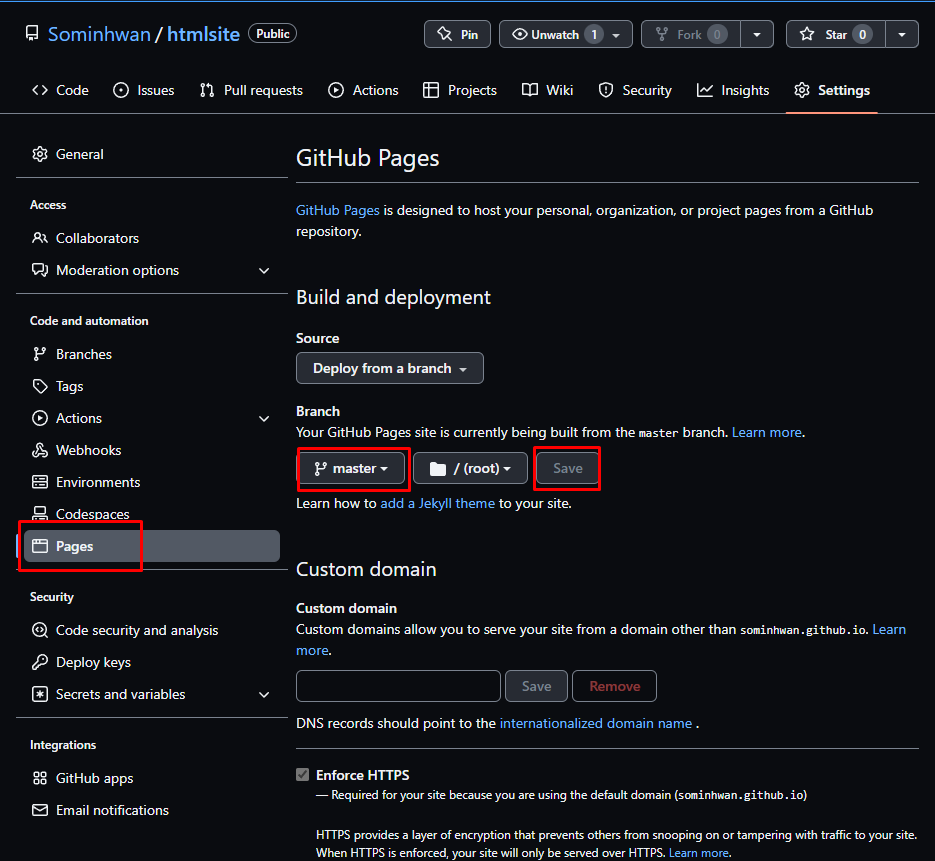Click the Secrets and variables asterisk icon
Image resolution: width=935 pixels, height=861 pixels.
coord(40,694)
